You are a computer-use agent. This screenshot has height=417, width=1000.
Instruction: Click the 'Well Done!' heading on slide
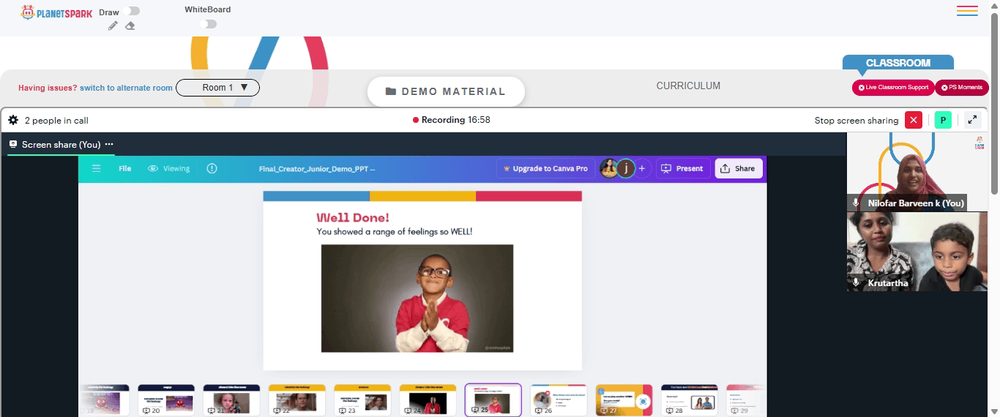coord(353,217)
